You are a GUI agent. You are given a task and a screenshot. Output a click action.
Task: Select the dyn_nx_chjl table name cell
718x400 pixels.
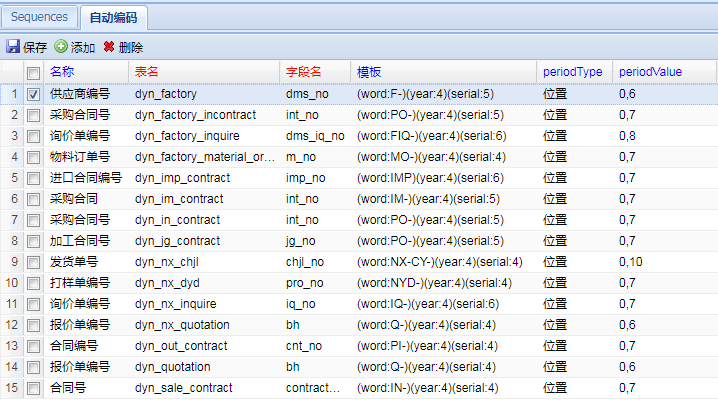(175, 262)
